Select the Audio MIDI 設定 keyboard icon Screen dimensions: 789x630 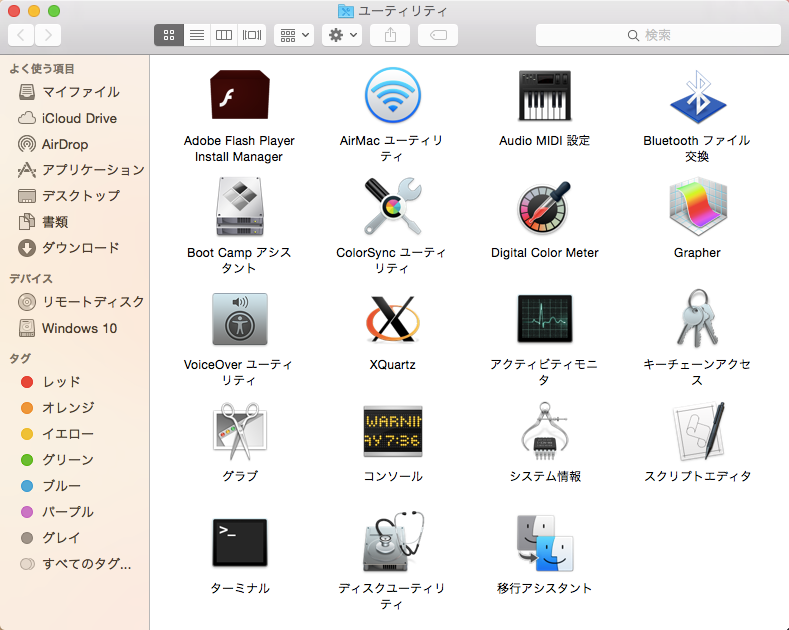tap(544, 95)
